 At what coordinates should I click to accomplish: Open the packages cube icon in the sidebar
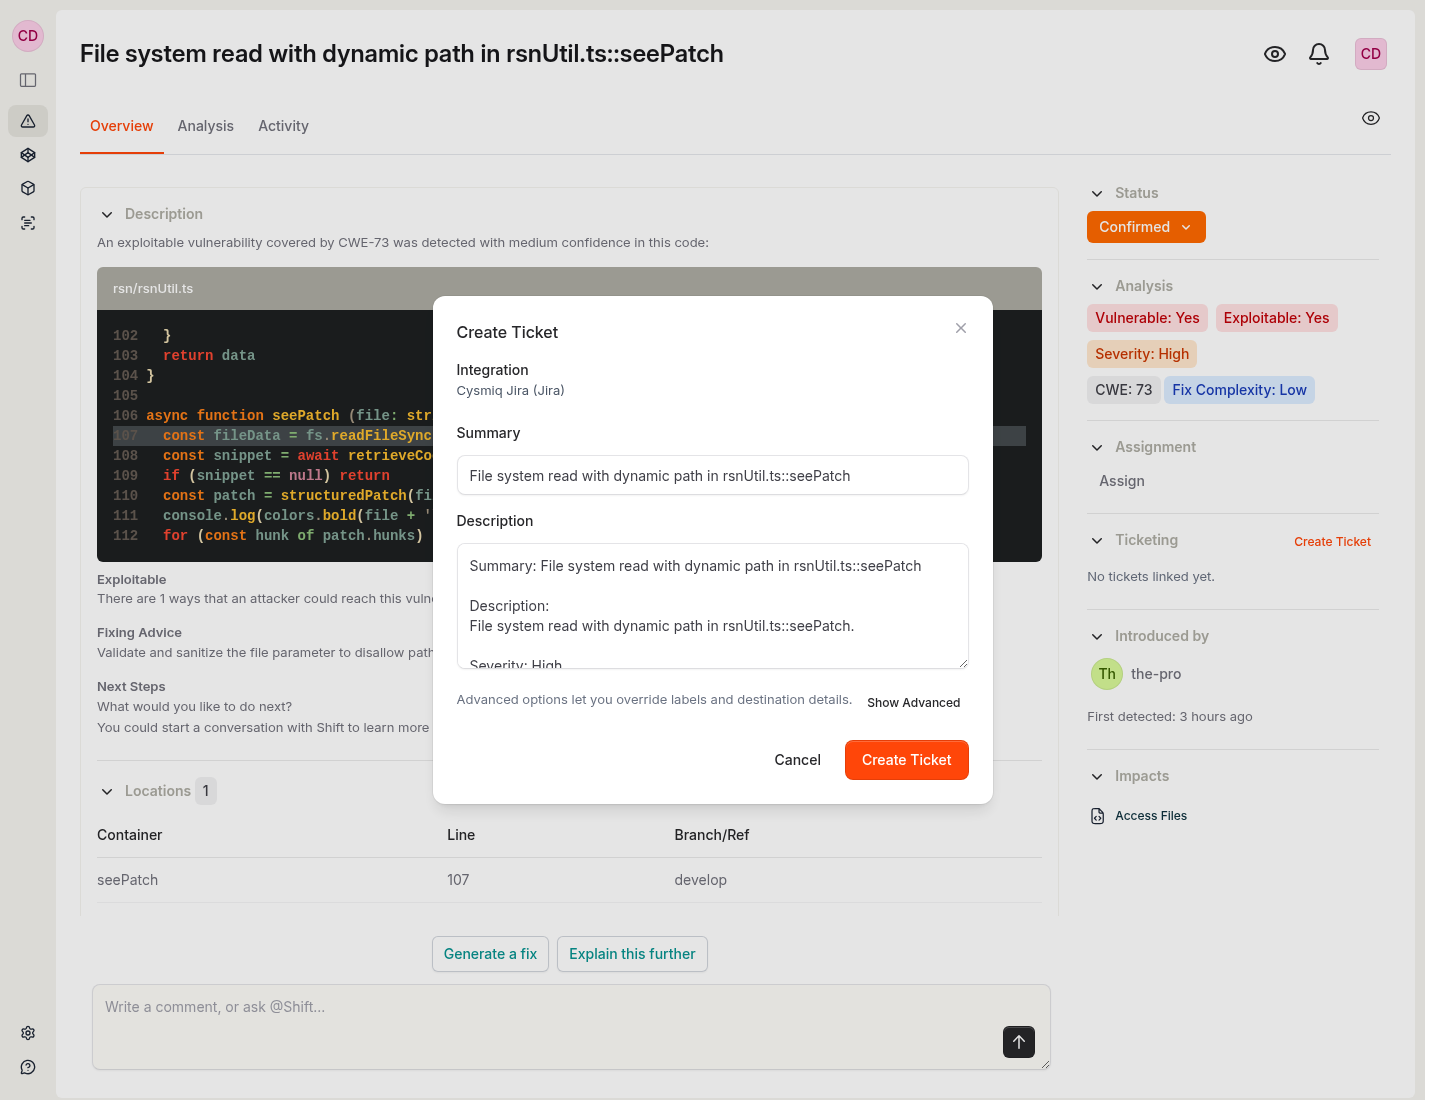click(x=28, y=187)
